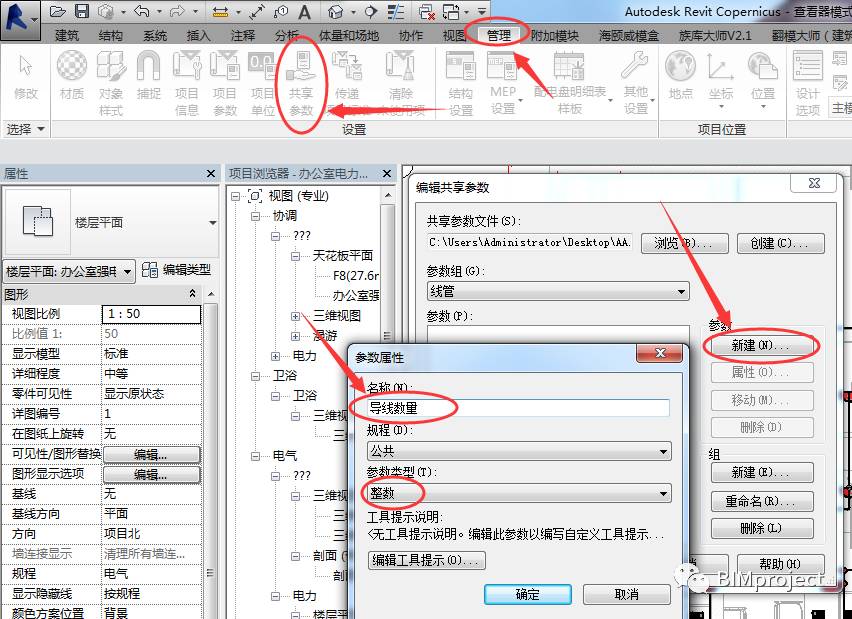Open the 协作 ribbon tab
Viewport: 852px width, 619px height.
point(411,35)
